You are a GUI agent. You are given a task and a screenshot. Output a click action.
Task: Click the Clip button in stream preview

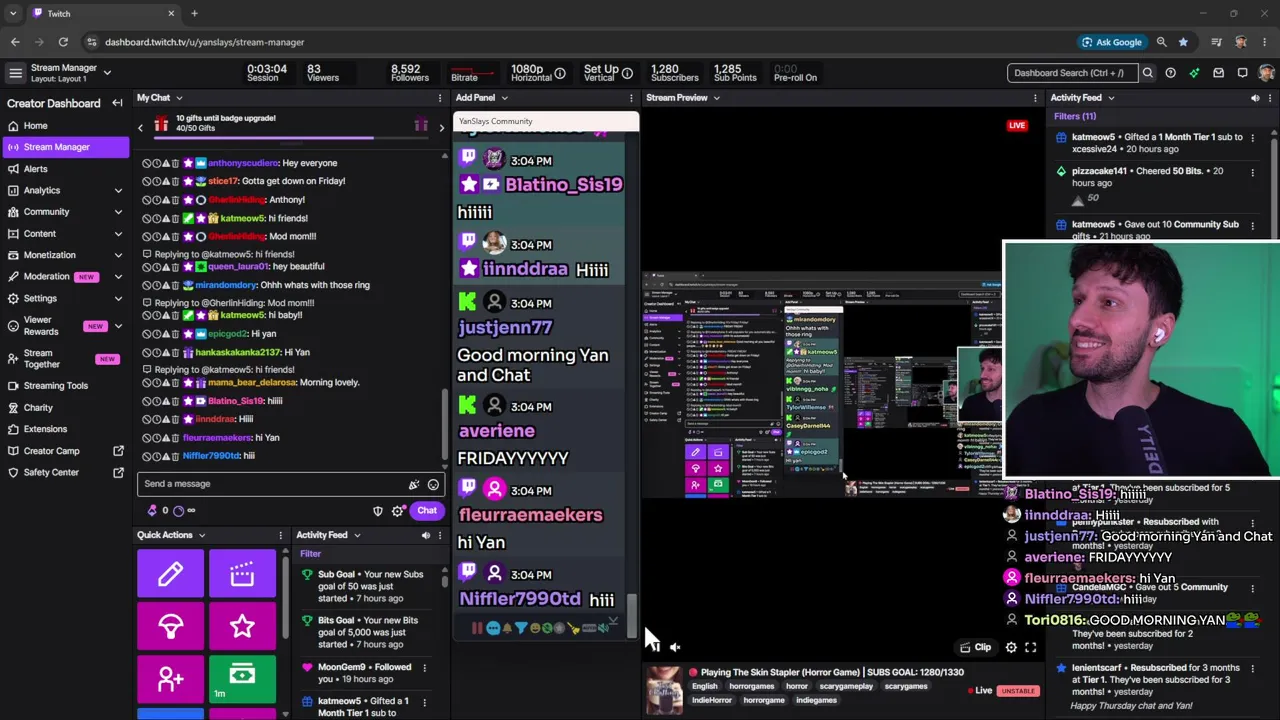click(x=975, y=647)
